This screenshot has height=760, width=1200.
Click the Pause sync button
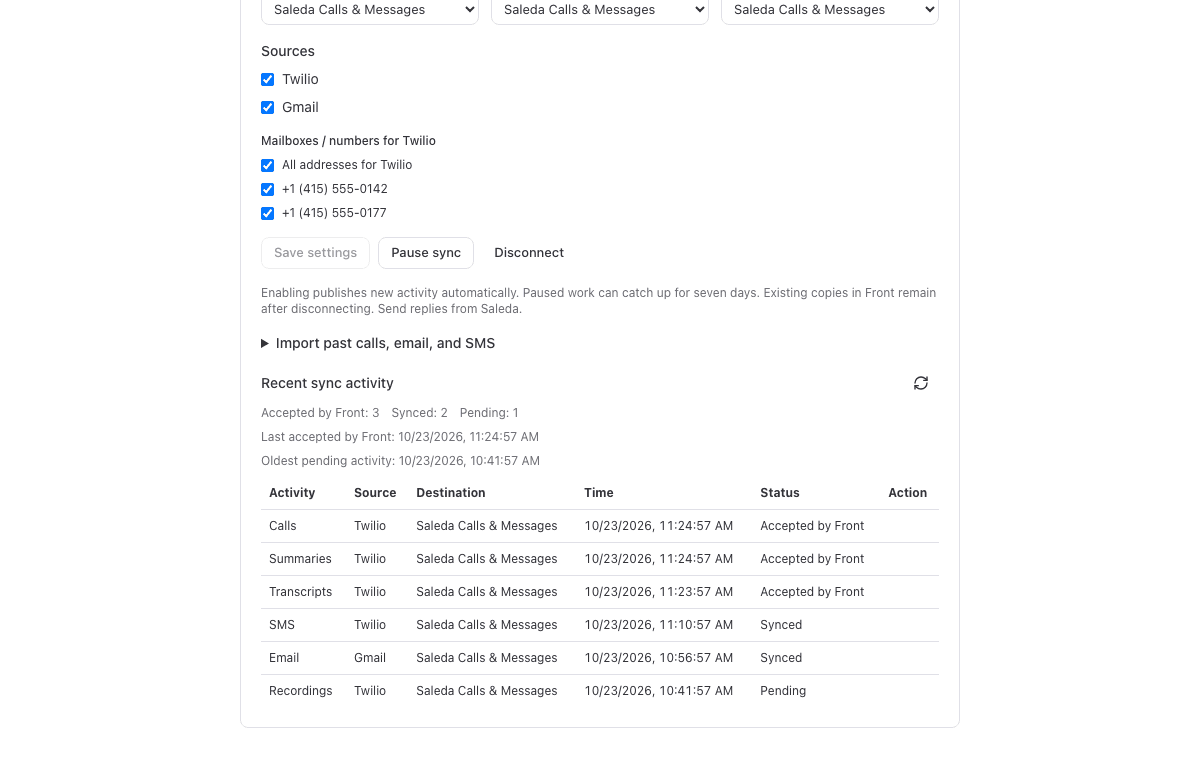pos(426,253)
